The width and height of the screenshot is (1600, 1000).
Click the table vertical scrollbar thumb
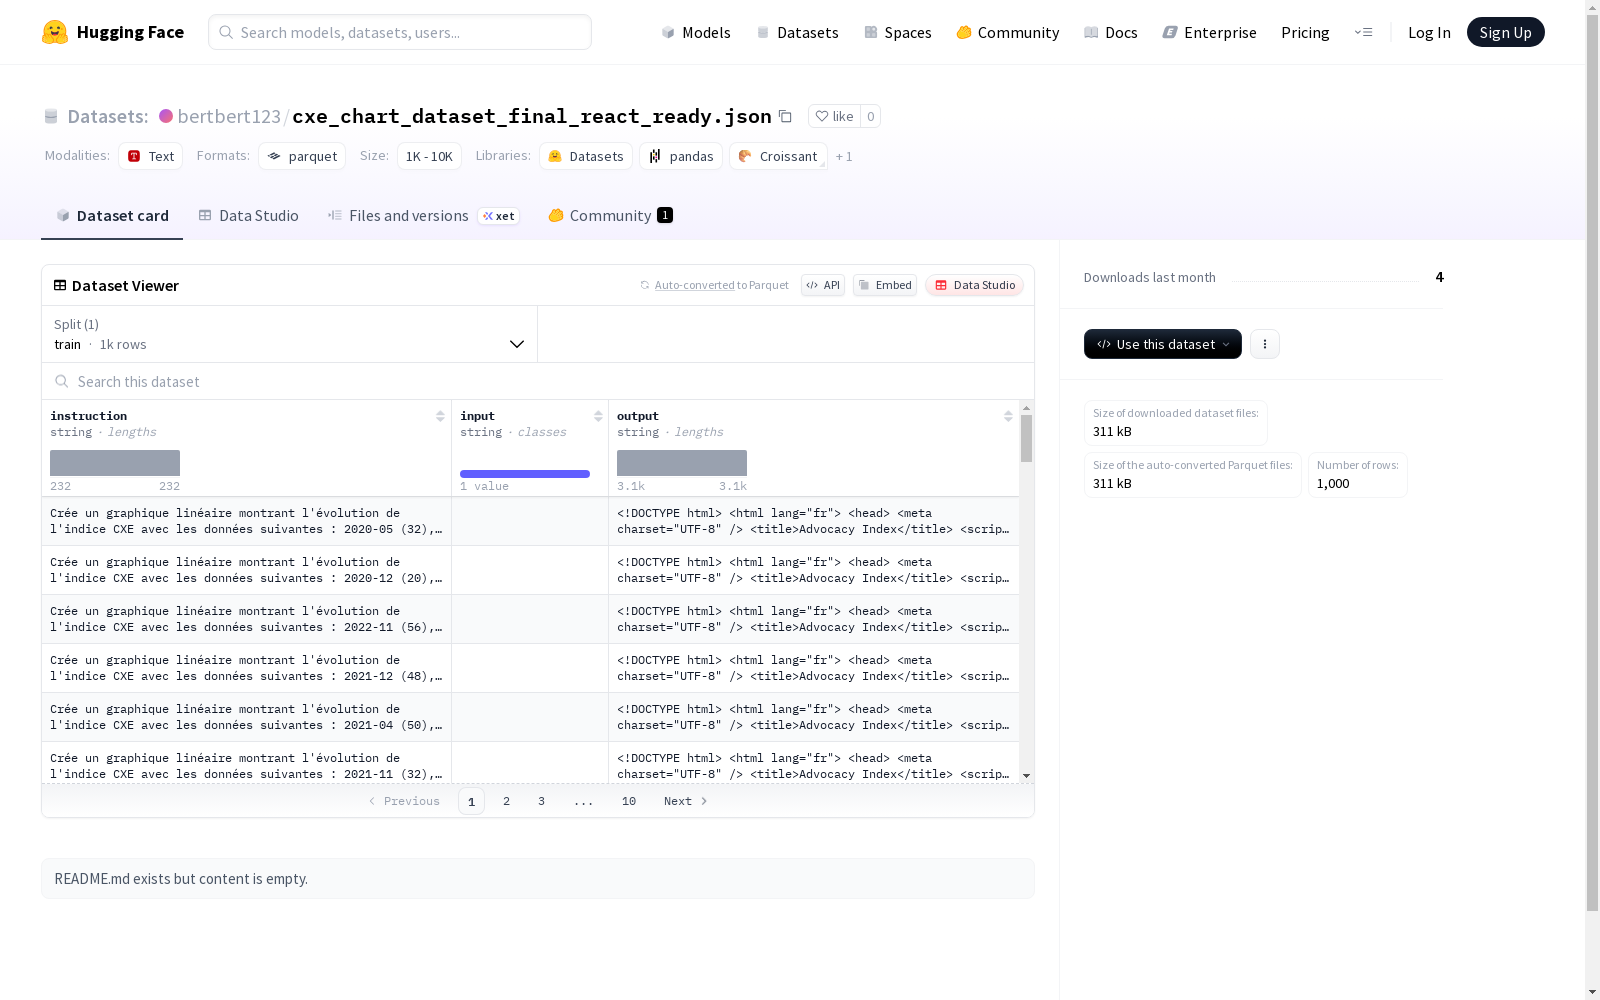(1026, 438)
